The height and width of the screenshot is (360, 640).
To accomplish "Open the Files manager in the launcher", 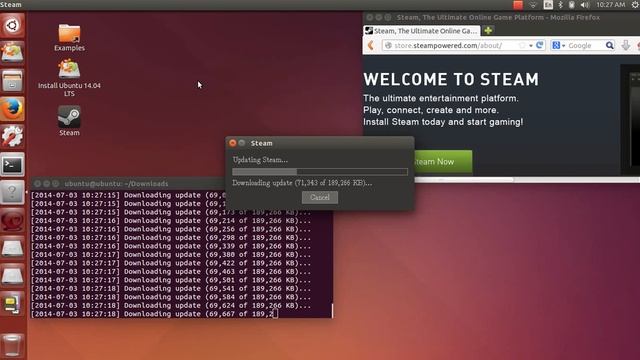I will point(12,80).
